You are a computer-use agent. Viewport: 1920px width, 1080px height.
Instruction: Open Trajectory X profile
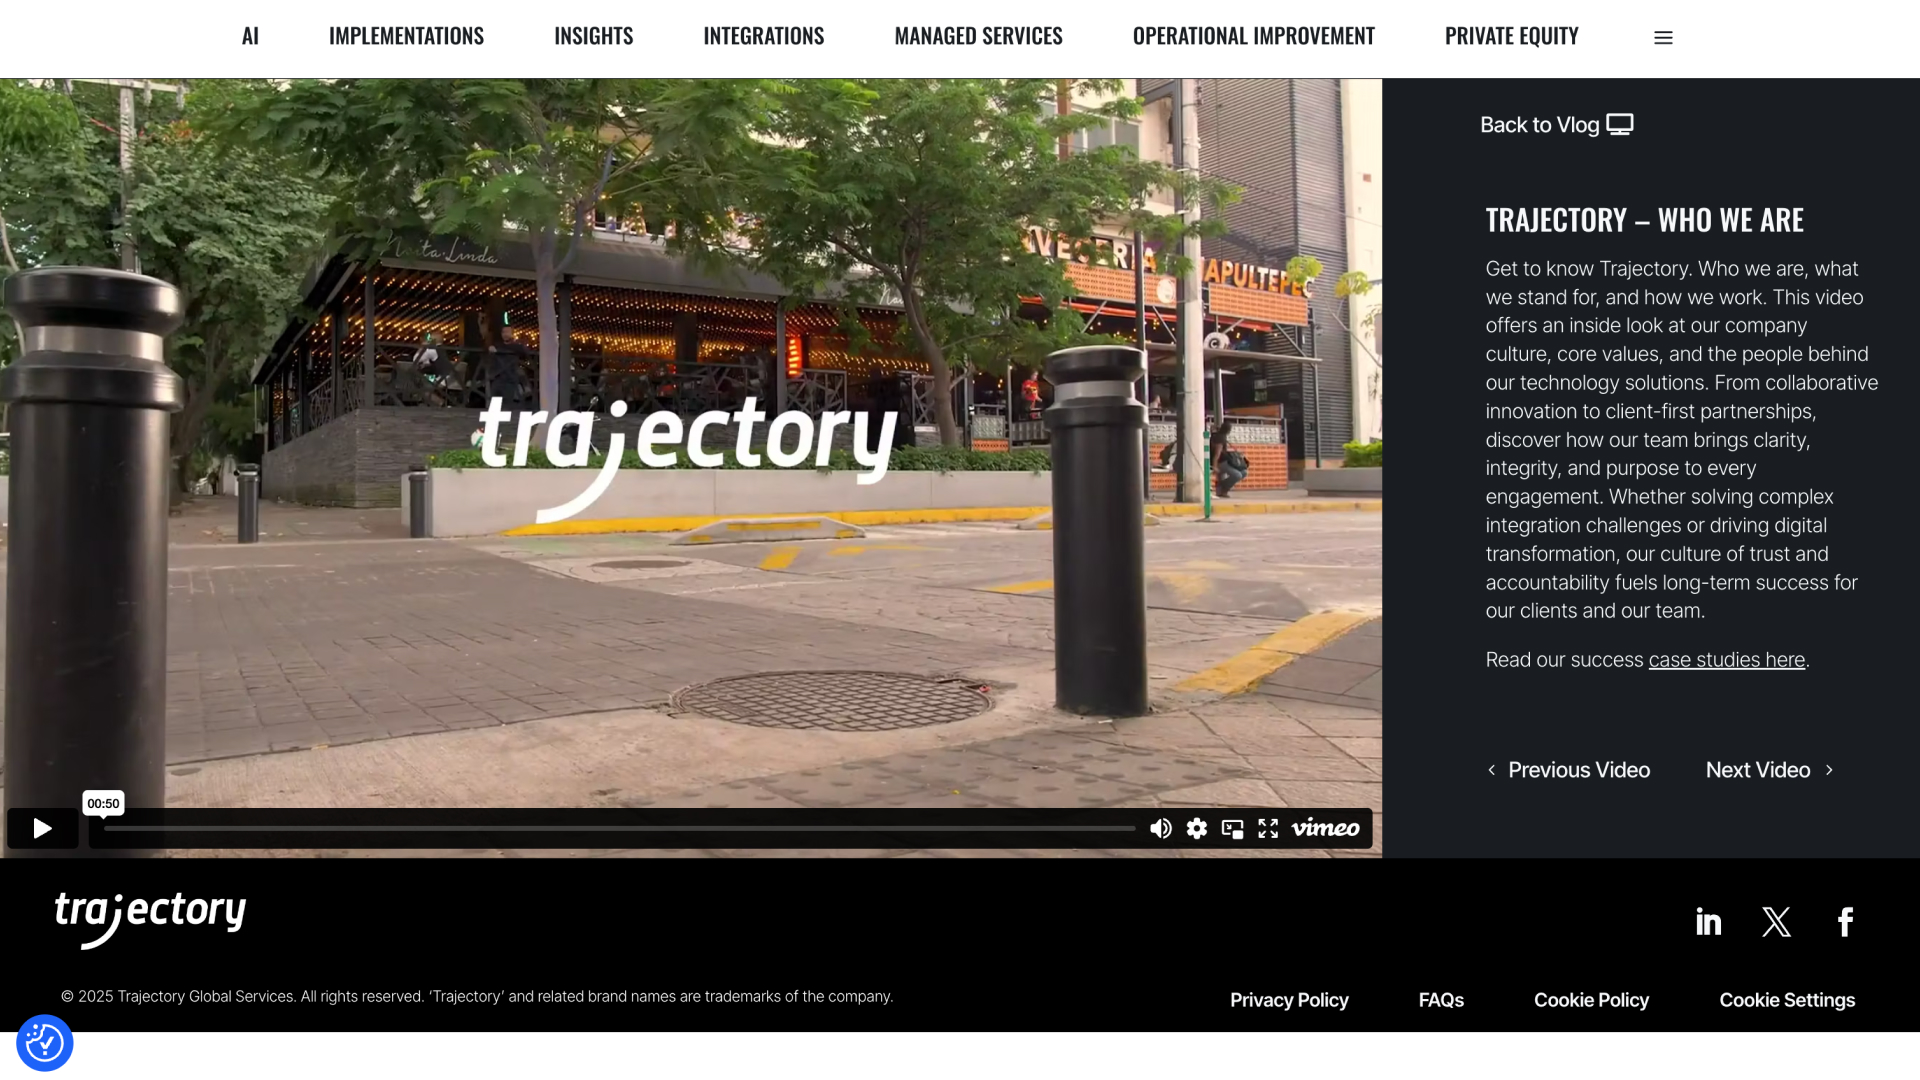click(x=1776, y=921)
